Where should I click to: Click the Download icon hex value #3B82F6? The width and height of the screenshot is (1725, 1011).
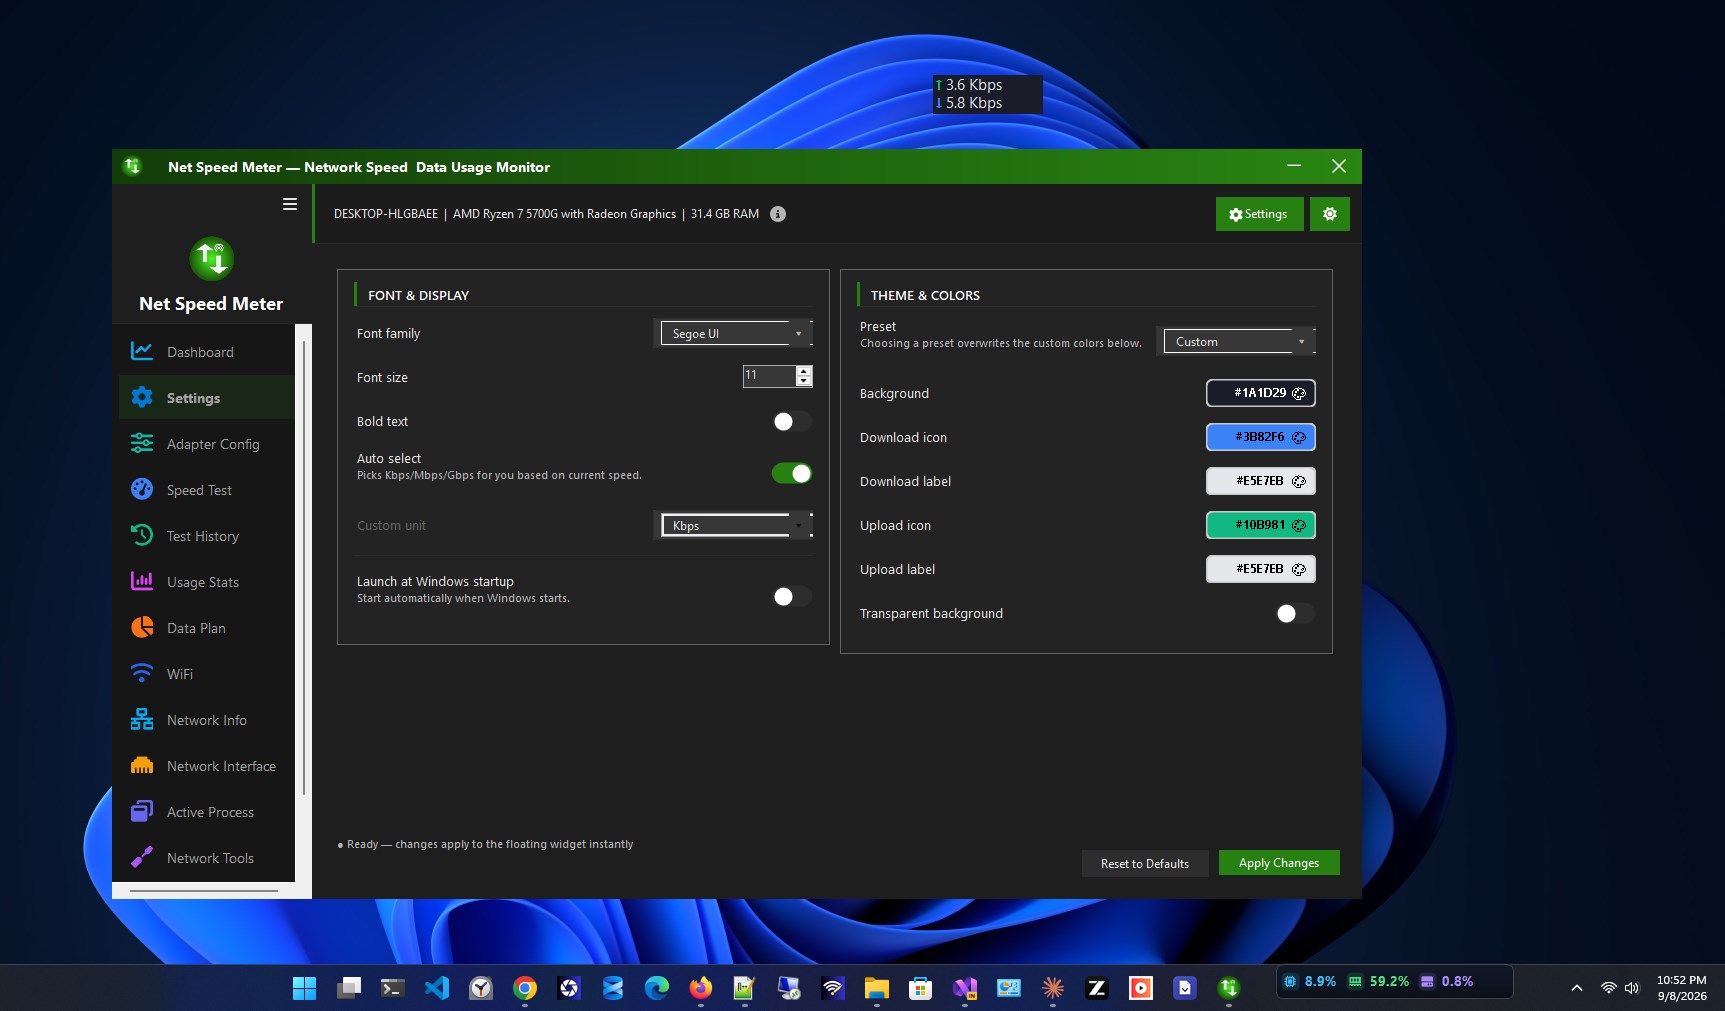click(1260, 437)
